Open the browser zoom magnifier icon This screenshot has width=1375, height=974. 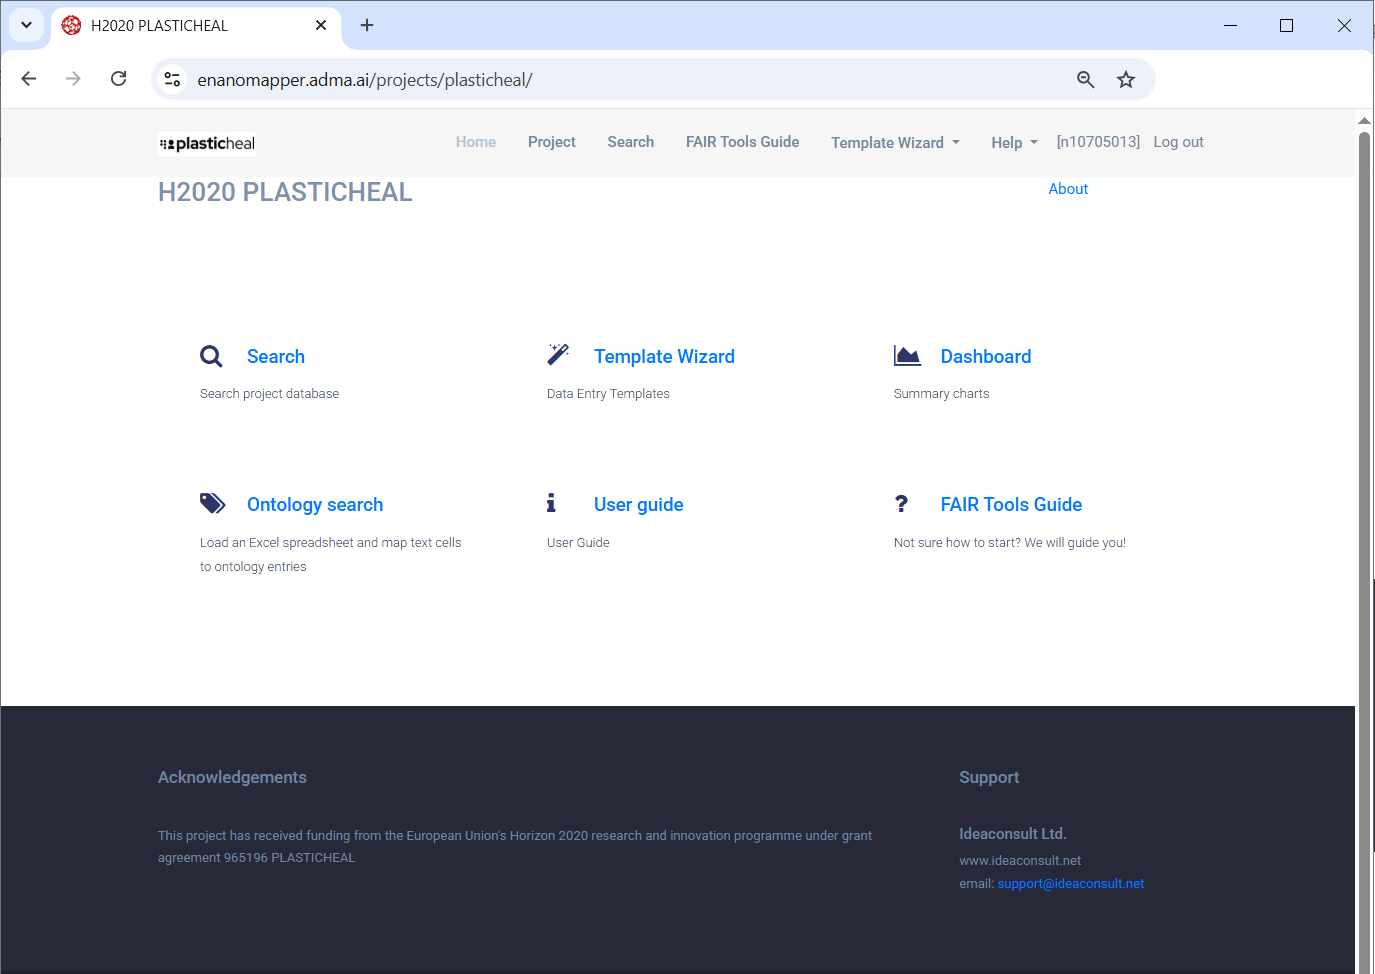[1085, 80]
